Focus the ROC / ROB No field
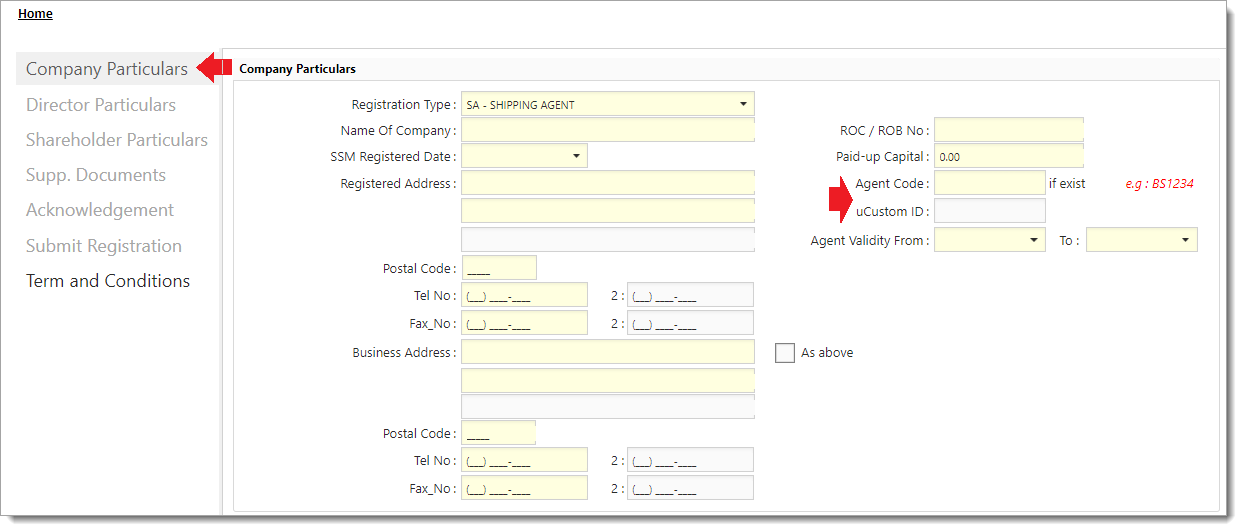Screen dimensions: 1242x531 tap(1008, 130)
